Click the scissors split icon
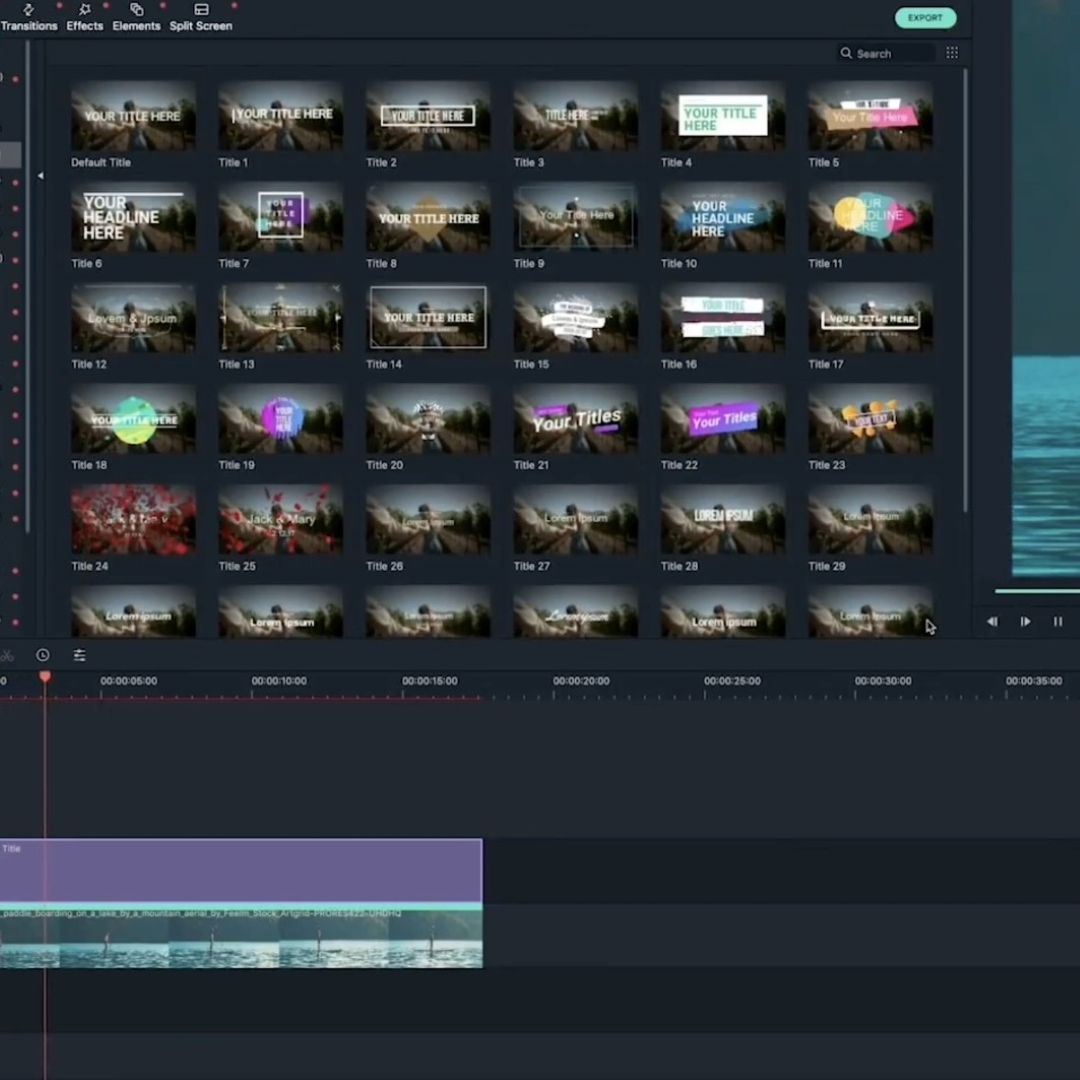1080x1080 pixels. (x=6, y=656)
